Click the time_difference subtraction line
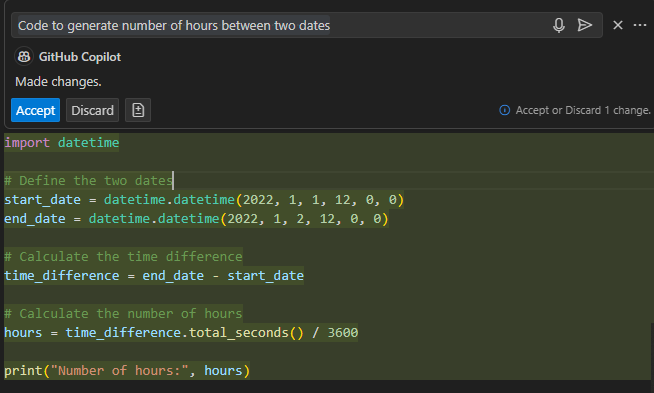Image resolution: width=654 pixels, height=393 pixels. 154,276
